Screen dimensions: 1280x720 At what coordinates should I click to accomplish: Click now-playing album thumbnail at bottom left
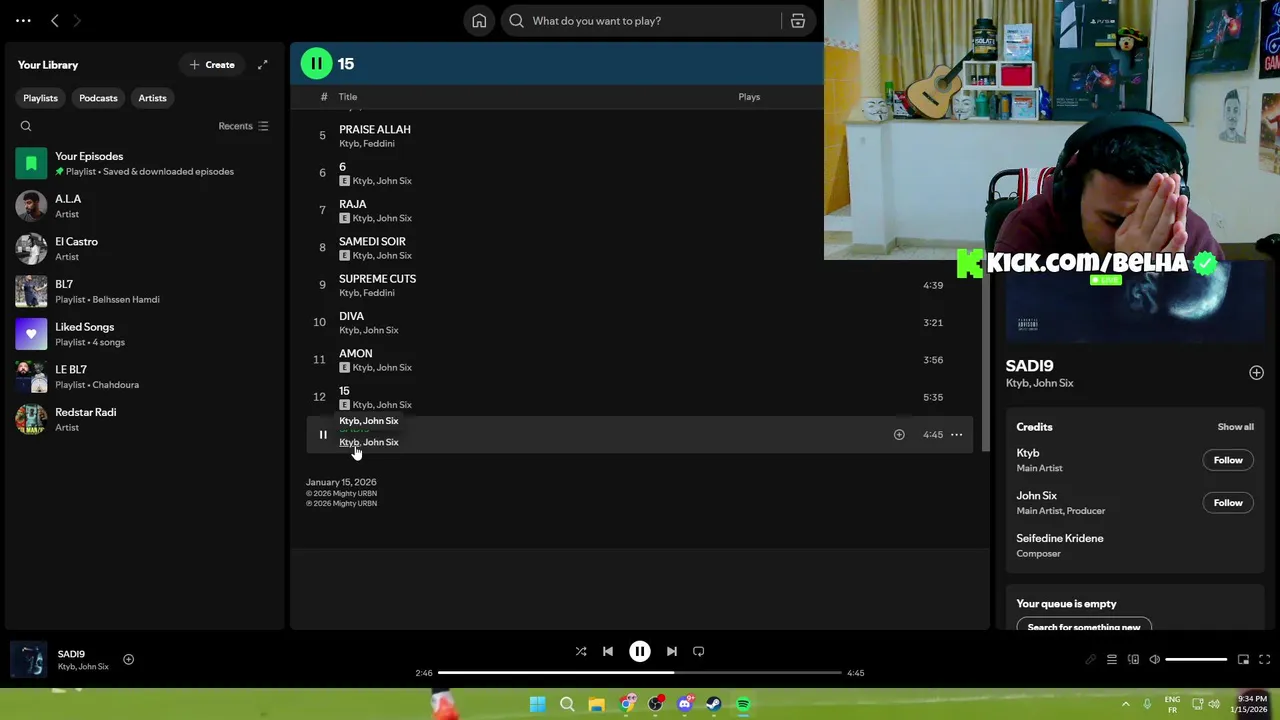click(x=29, y=660)
